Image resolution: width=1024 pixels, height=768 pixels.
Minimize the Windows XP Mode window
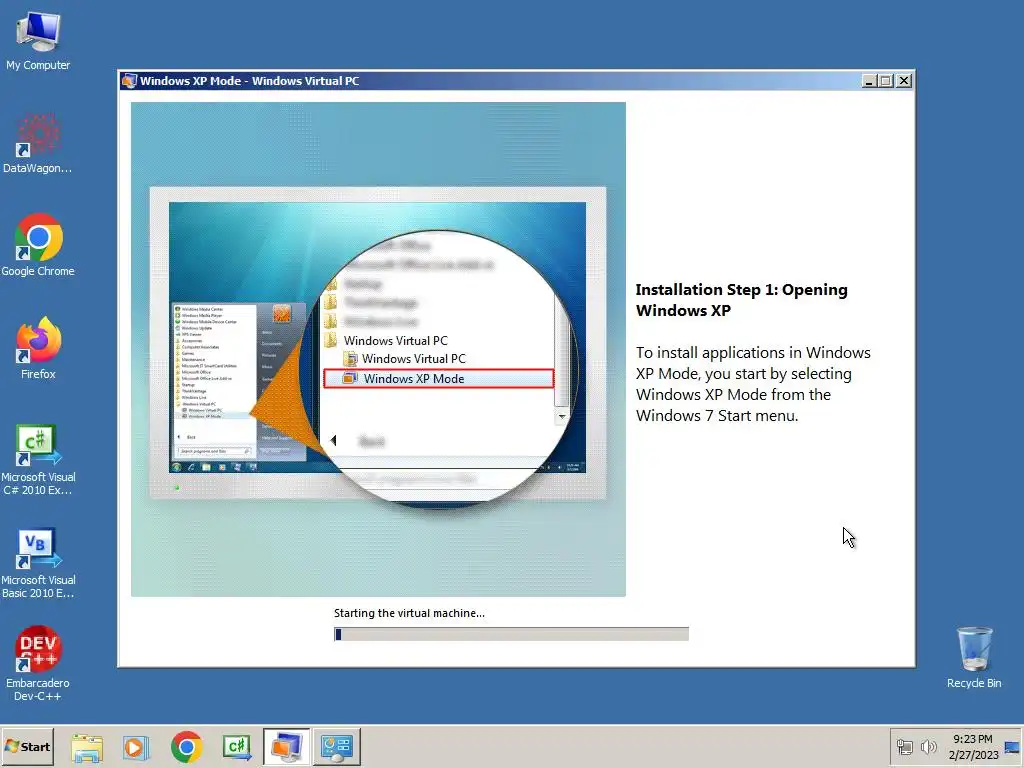point(869,81)
